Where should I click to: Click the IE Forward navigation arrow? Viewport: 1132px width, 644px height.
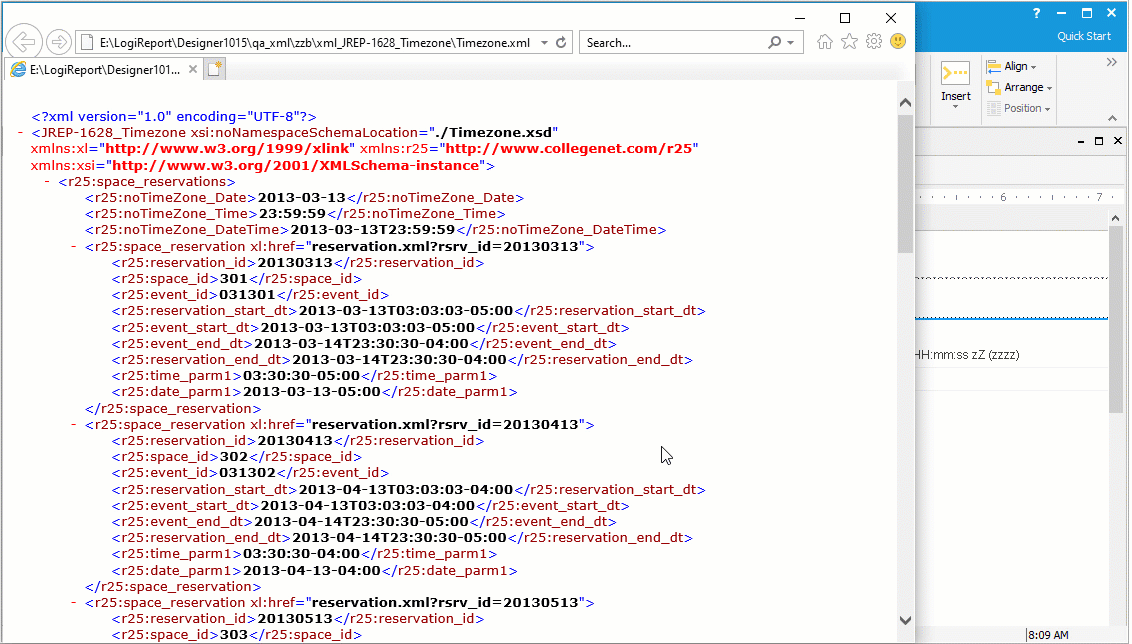point(59,42)
